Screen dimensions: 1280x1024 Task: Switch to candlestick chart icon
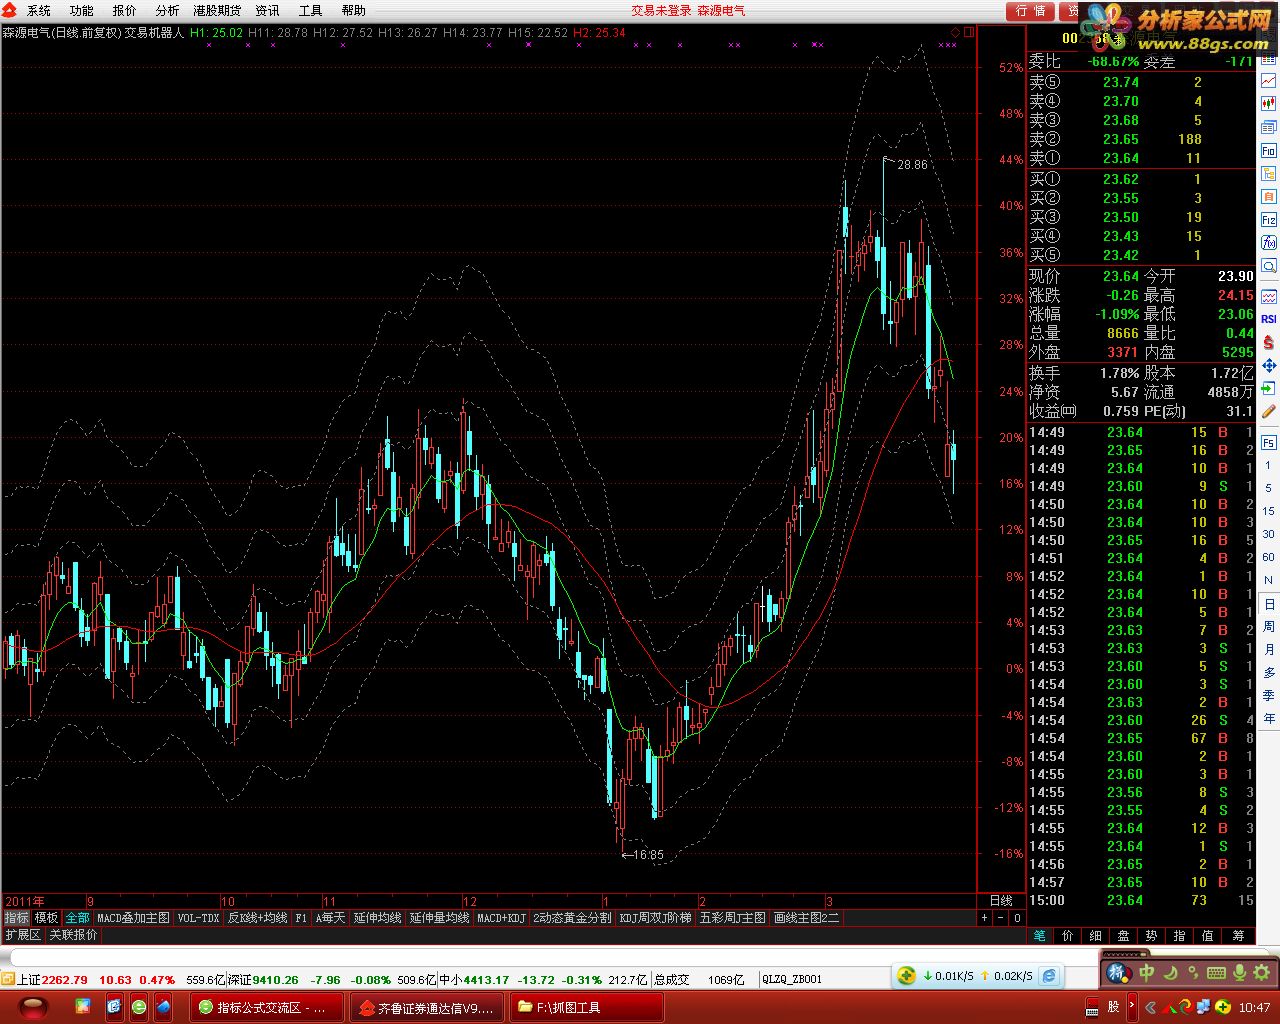point(1268,103)
